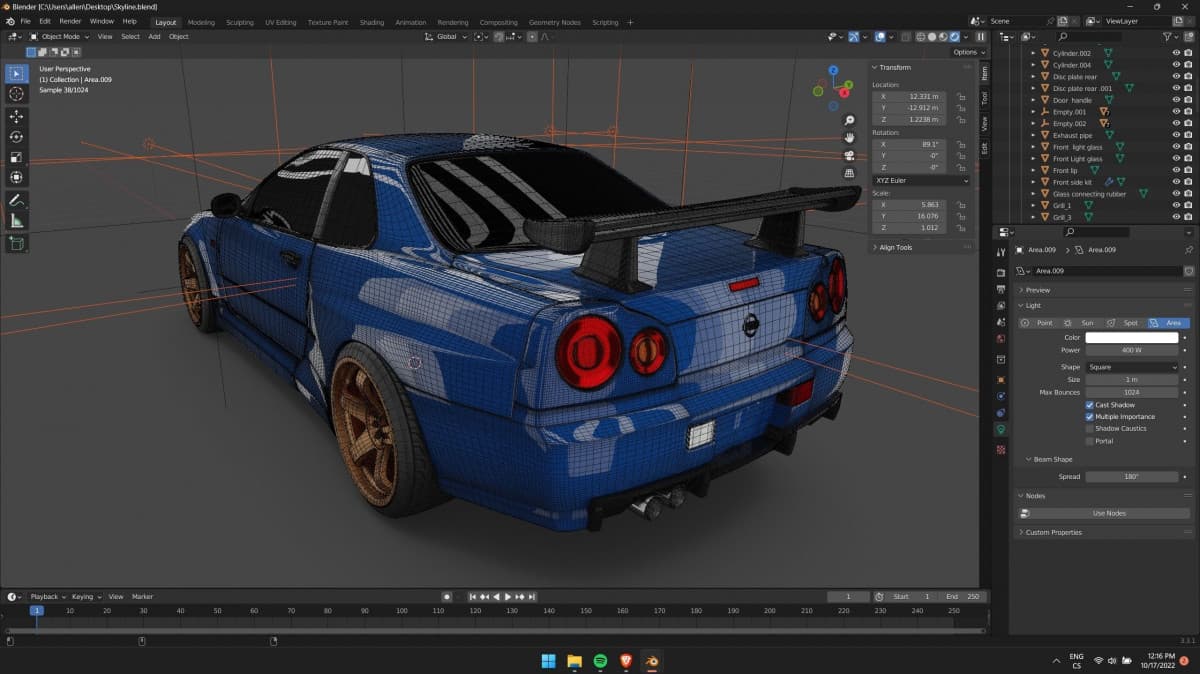Image resolution: width=1200 pixels, height=674 pixels.
Task: Activate the Measure tool
Action: click(16, 221)
